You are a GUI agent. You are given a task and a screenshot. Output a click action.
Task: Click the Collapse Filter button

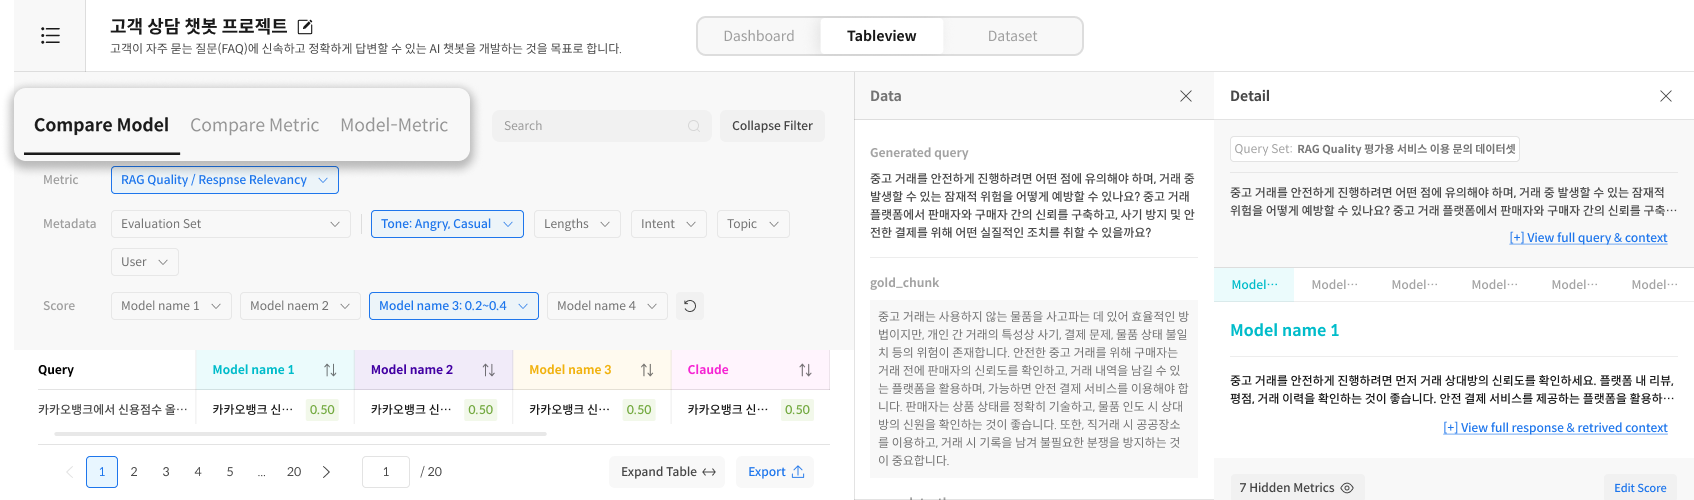[x=772, y=126]
